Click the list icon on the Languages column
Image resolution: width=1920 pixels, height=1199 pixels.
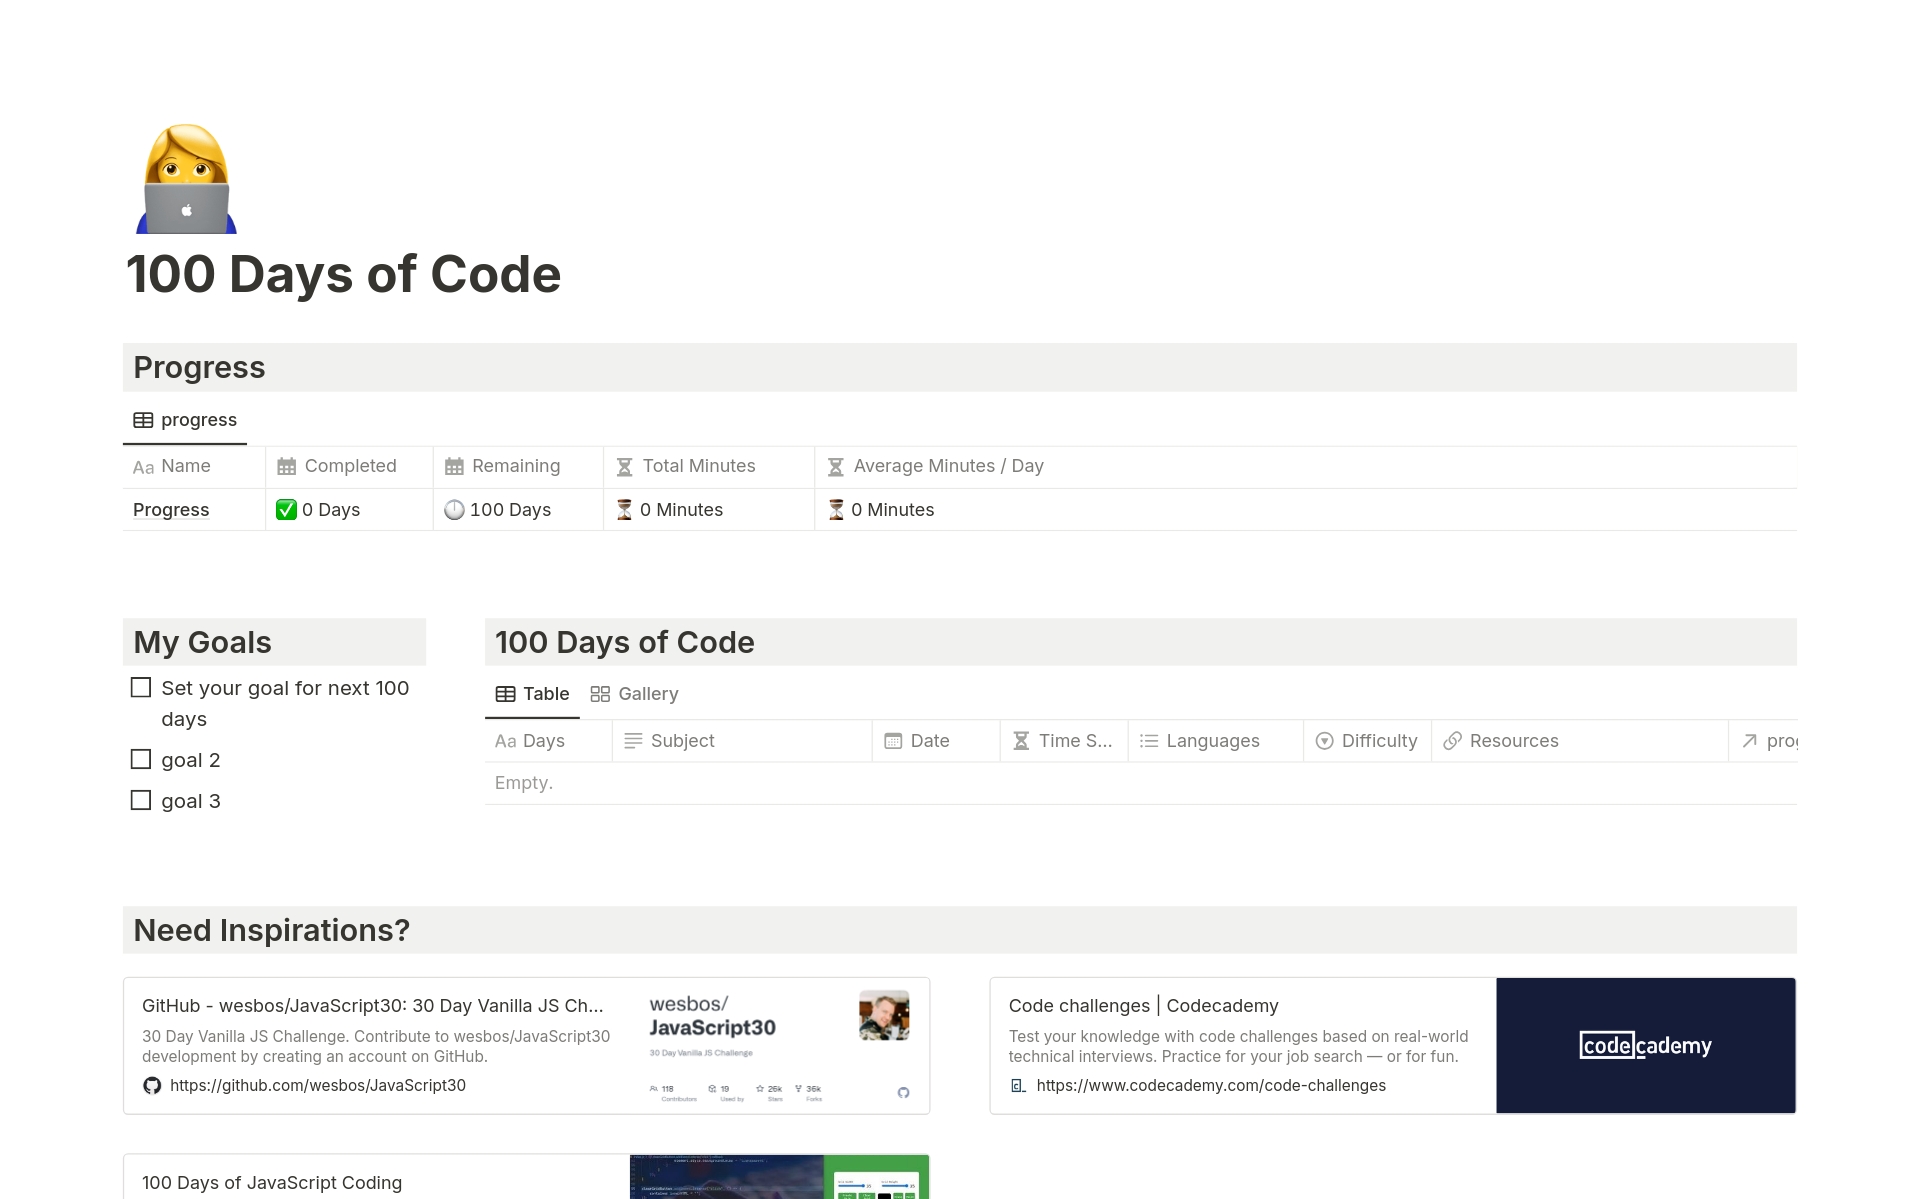point(1148,740)
